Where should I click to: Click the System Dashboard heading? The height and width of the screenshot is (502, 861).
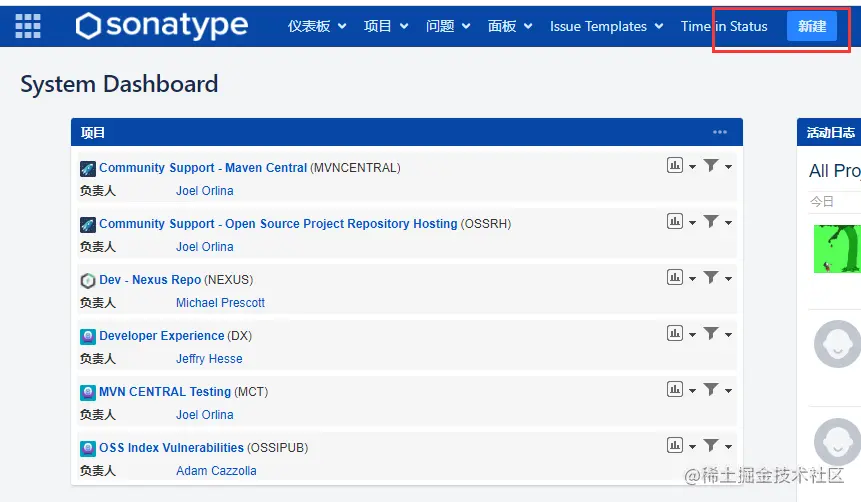pyautogui.click(x=119, y=84)
